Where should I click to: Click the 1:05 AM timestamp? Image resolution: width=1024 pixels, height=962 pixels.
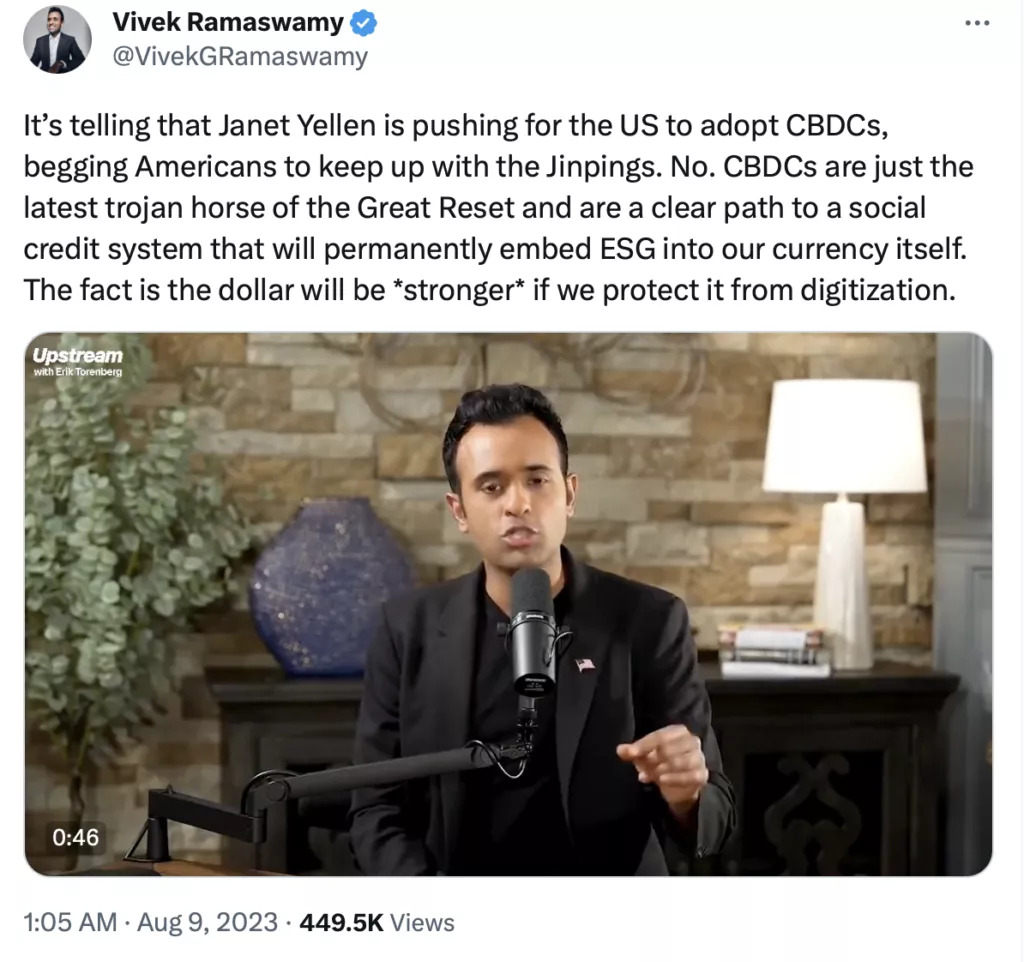(x=69, y=922)
